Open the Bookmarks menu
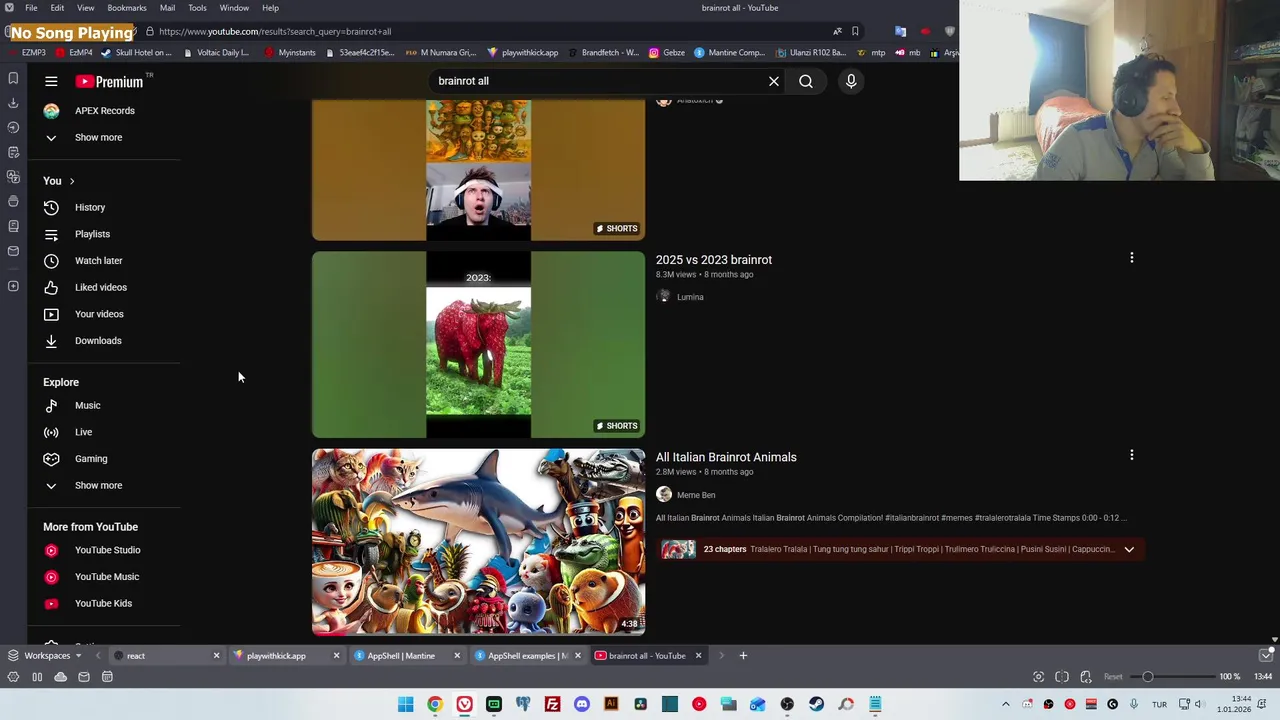The image size is (1280, 720). tap(127, 8)
